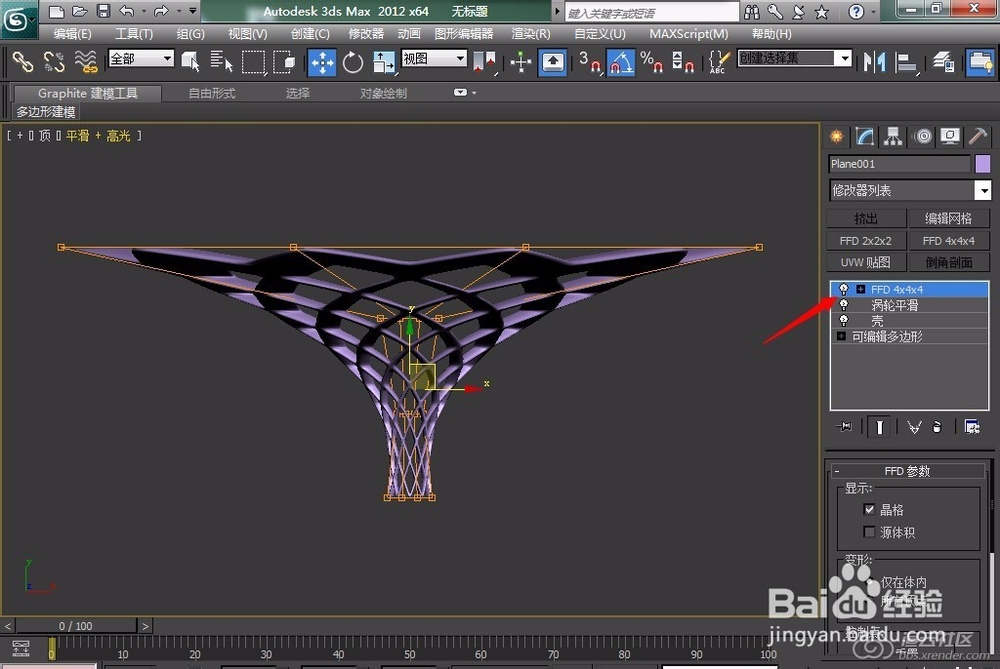Open the 全部 selection filter dropdown
This screenshot has width=1000, height=669.
click(x=141, y=59)
